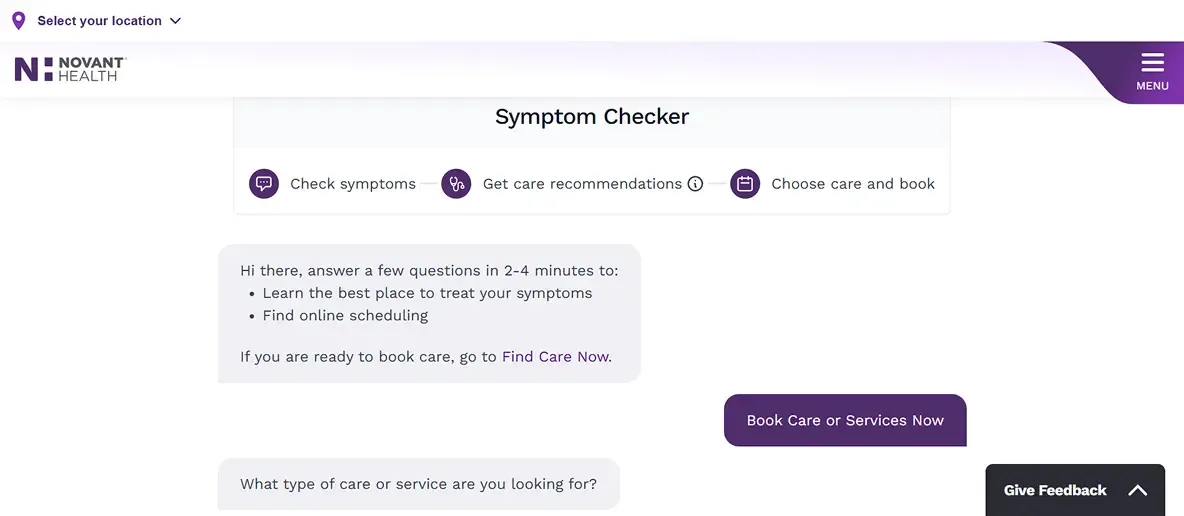The height and width of the screenshot is (516, 1184).
Task: Show info about care recommendations
Action: (x=695, y=184)
